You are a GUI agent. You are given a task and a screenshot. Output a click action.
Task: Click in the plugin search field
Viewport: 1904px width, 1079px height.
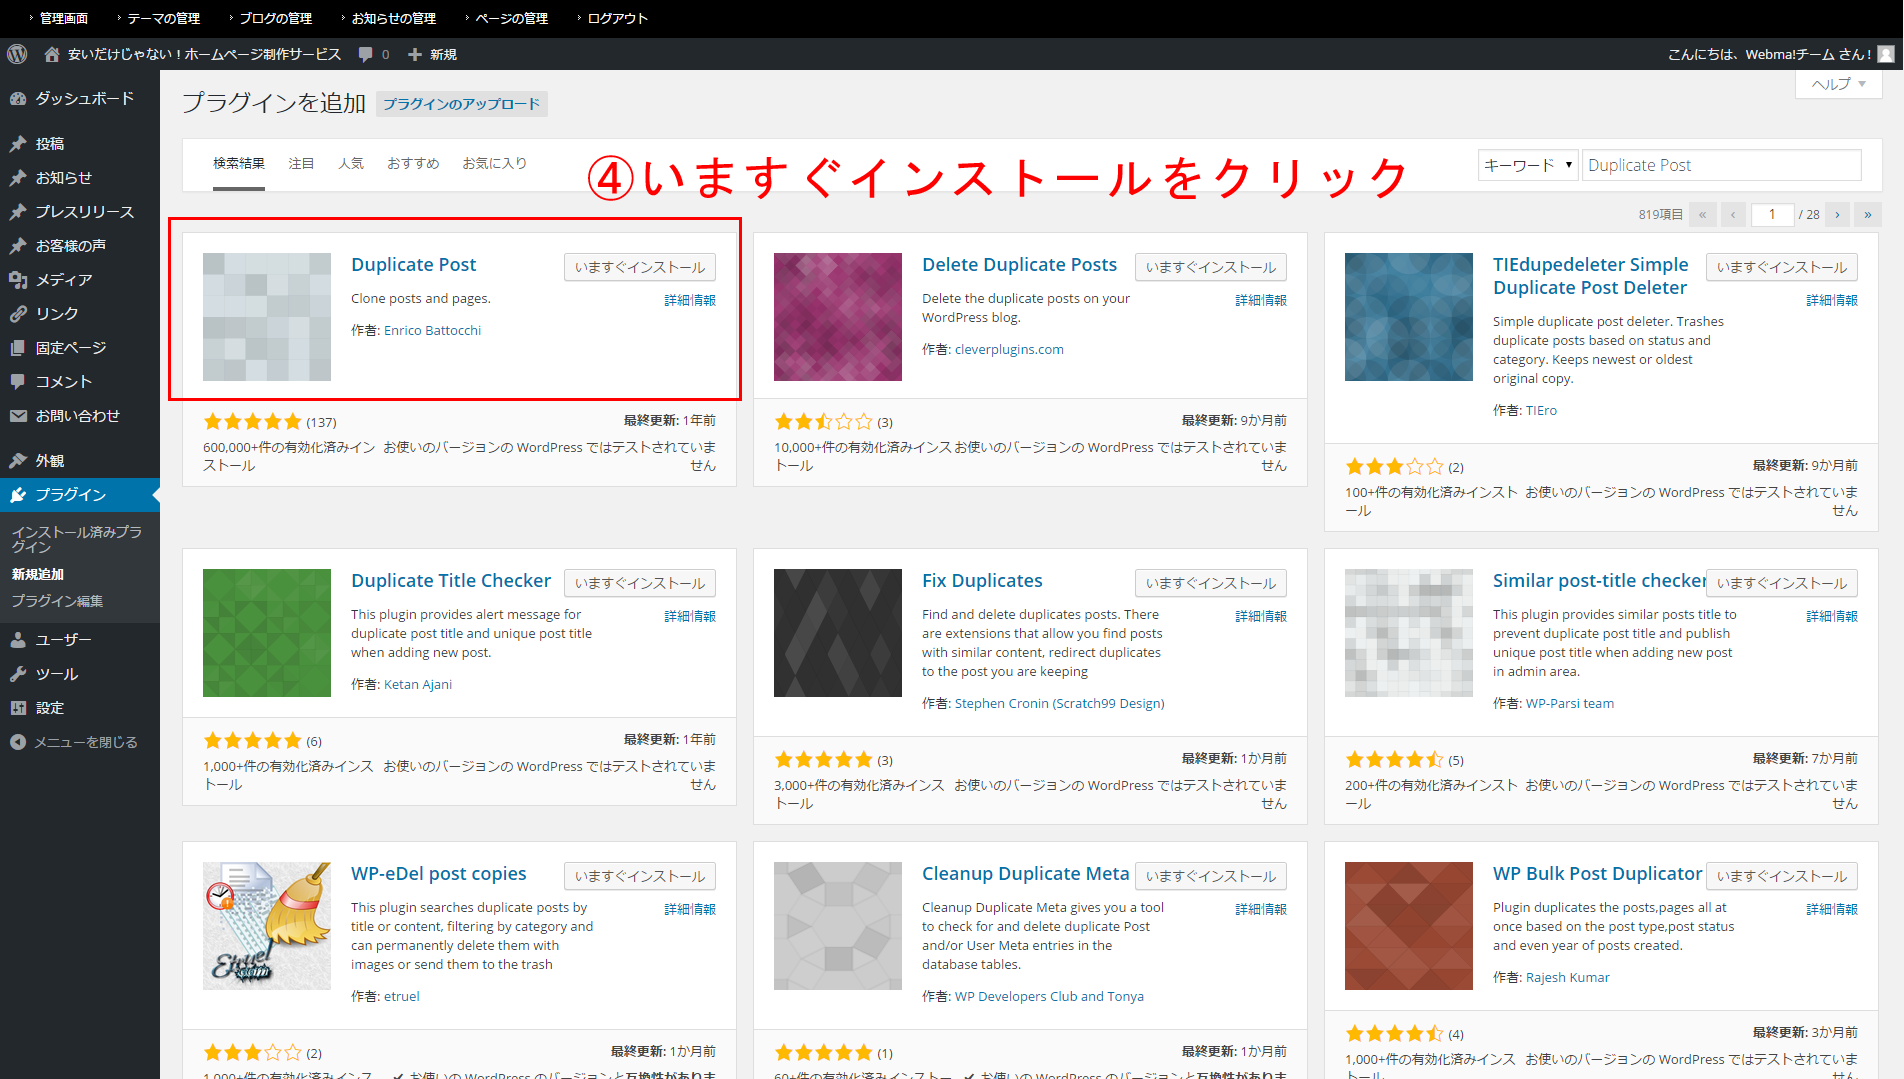tap(1722, 165)
